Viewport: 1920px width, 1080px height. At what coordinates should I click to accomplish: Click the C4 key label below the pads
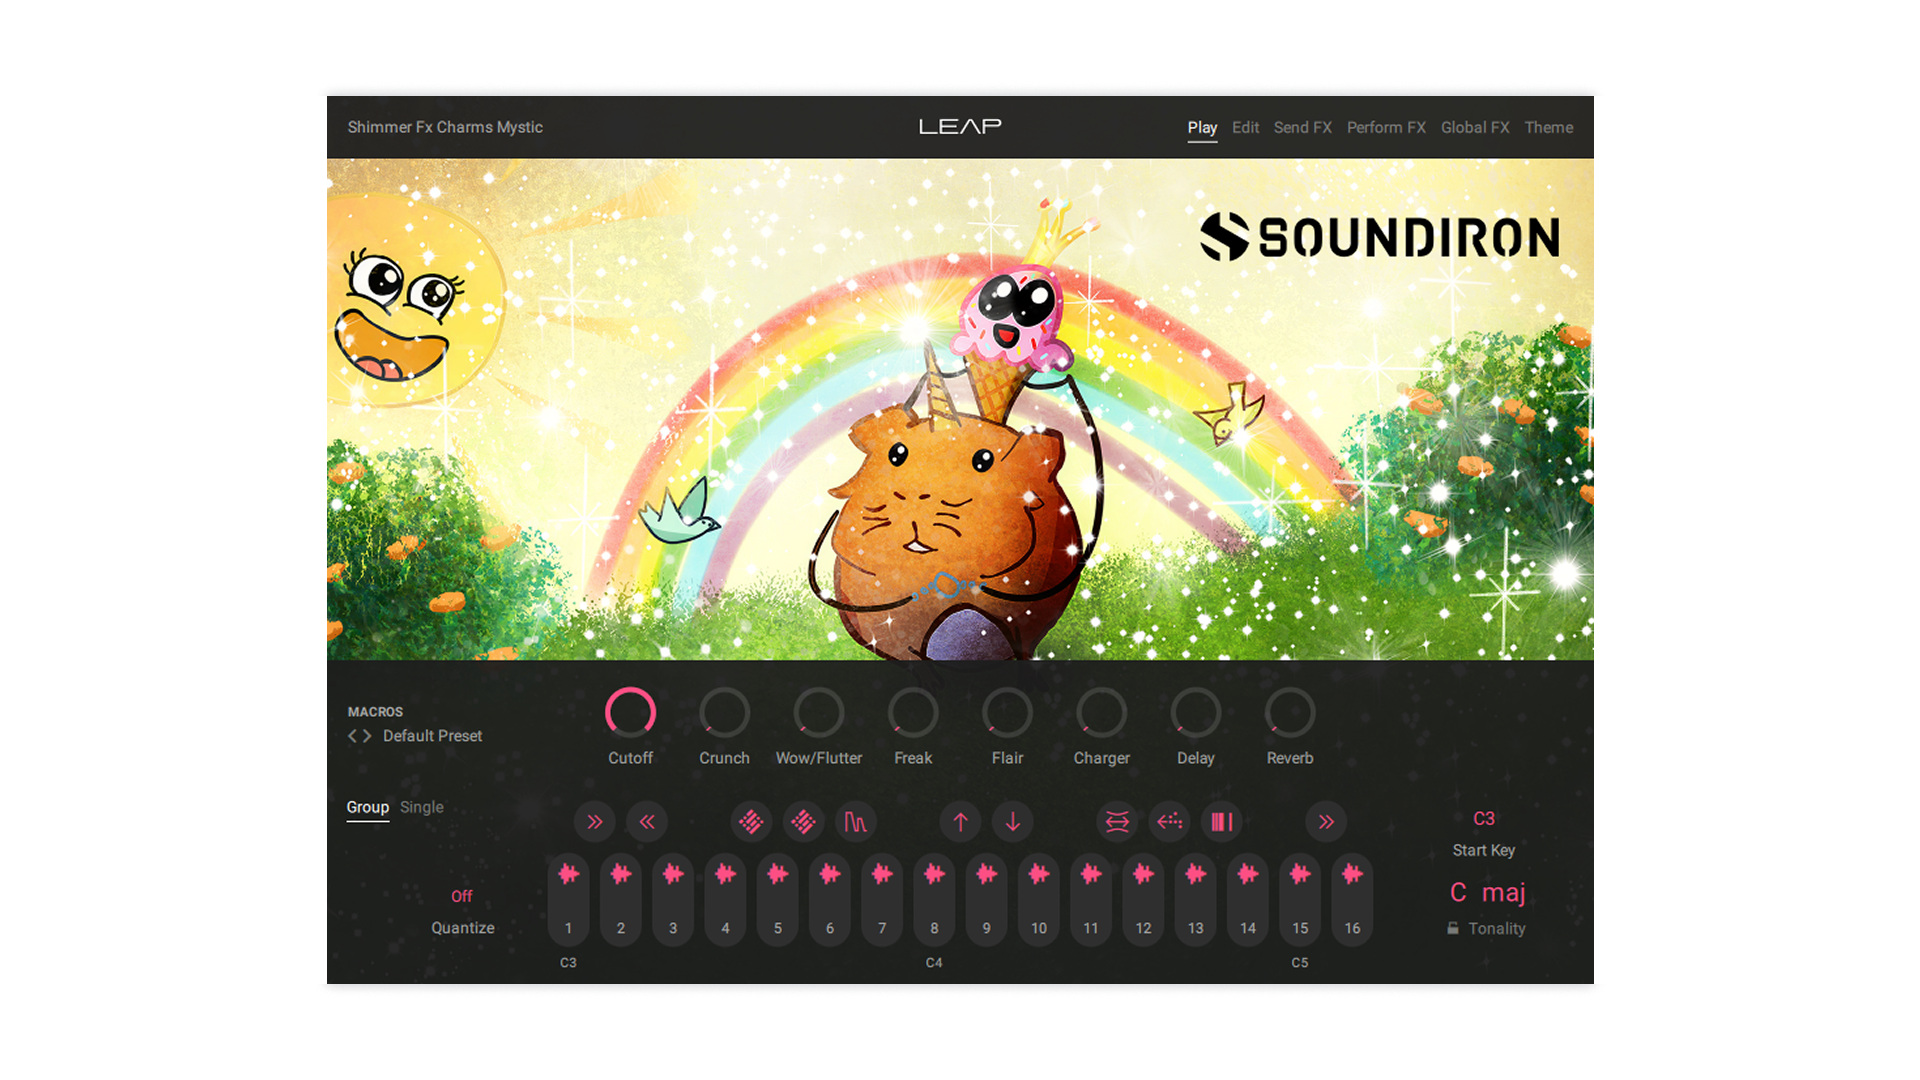934,963
